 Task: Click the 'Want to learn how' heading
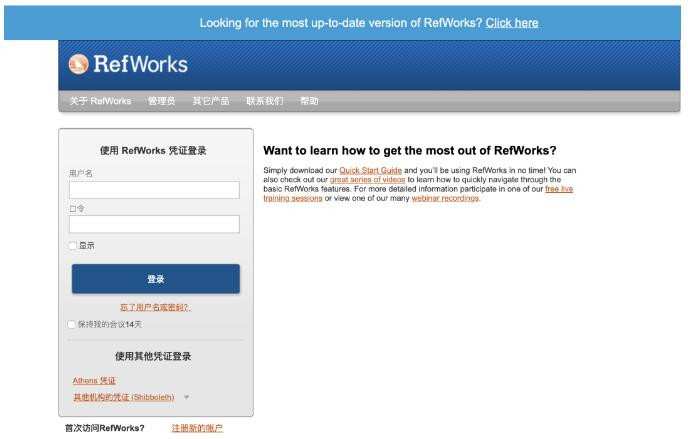tap(410, 150)
